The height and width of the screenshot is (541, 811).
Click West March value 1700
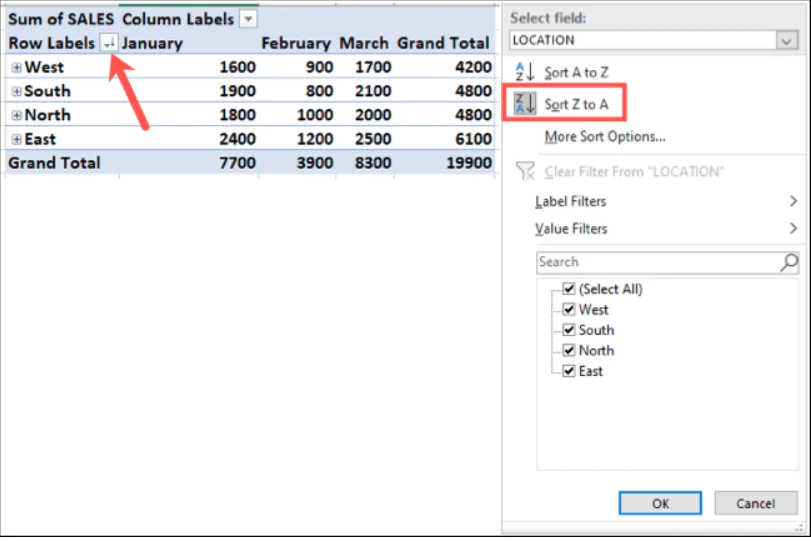(373, 67)
